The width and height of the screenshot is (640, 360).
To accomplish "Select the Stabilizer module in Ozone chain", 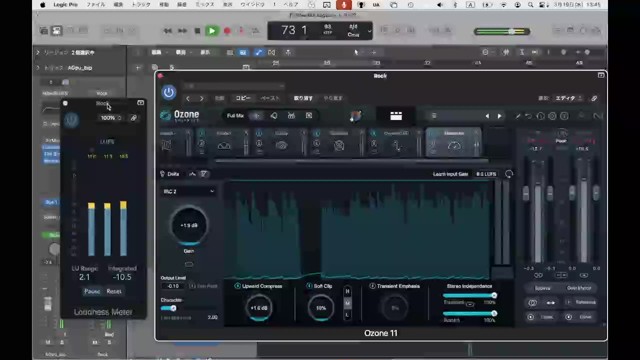I will pos(339,142).
